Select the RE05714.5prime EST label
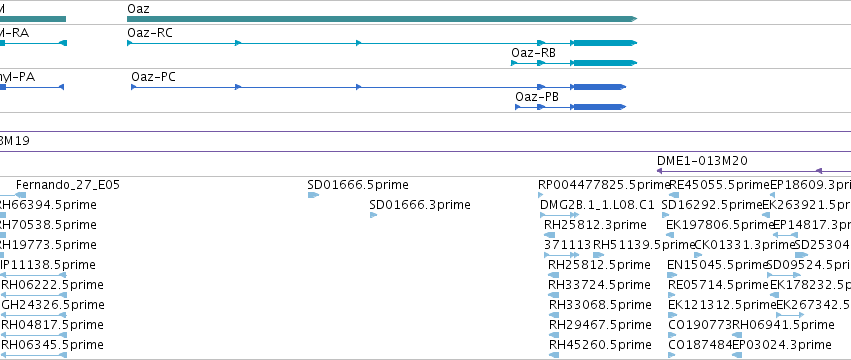 click(x=719, y=285)
